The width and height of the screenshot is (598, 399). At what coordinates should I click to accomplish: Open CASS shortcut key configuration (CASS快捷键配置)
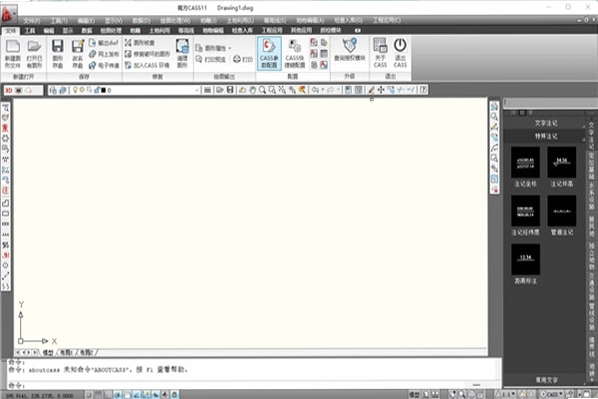coord(294,53)
